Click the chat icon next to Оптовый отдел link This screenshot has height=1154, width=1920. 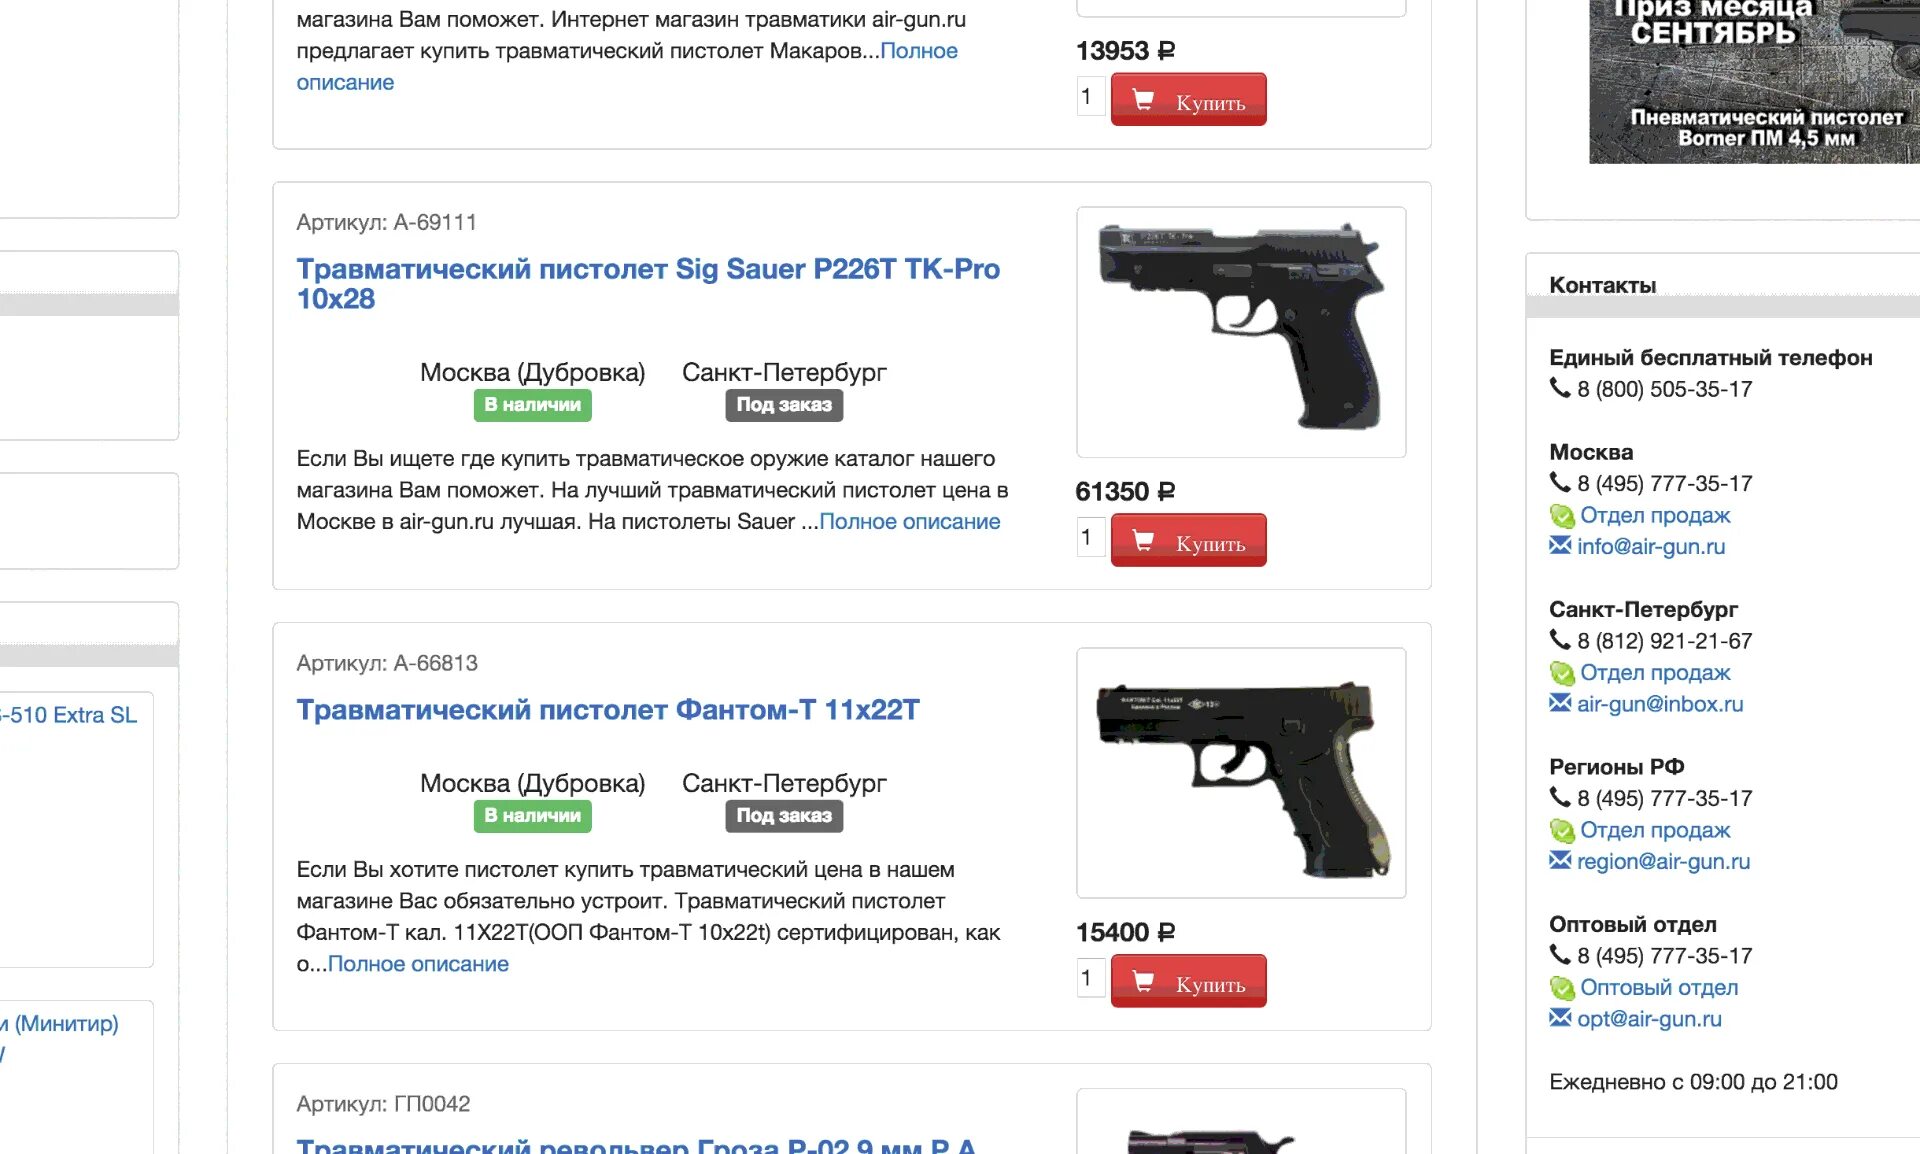(1561, 988)
